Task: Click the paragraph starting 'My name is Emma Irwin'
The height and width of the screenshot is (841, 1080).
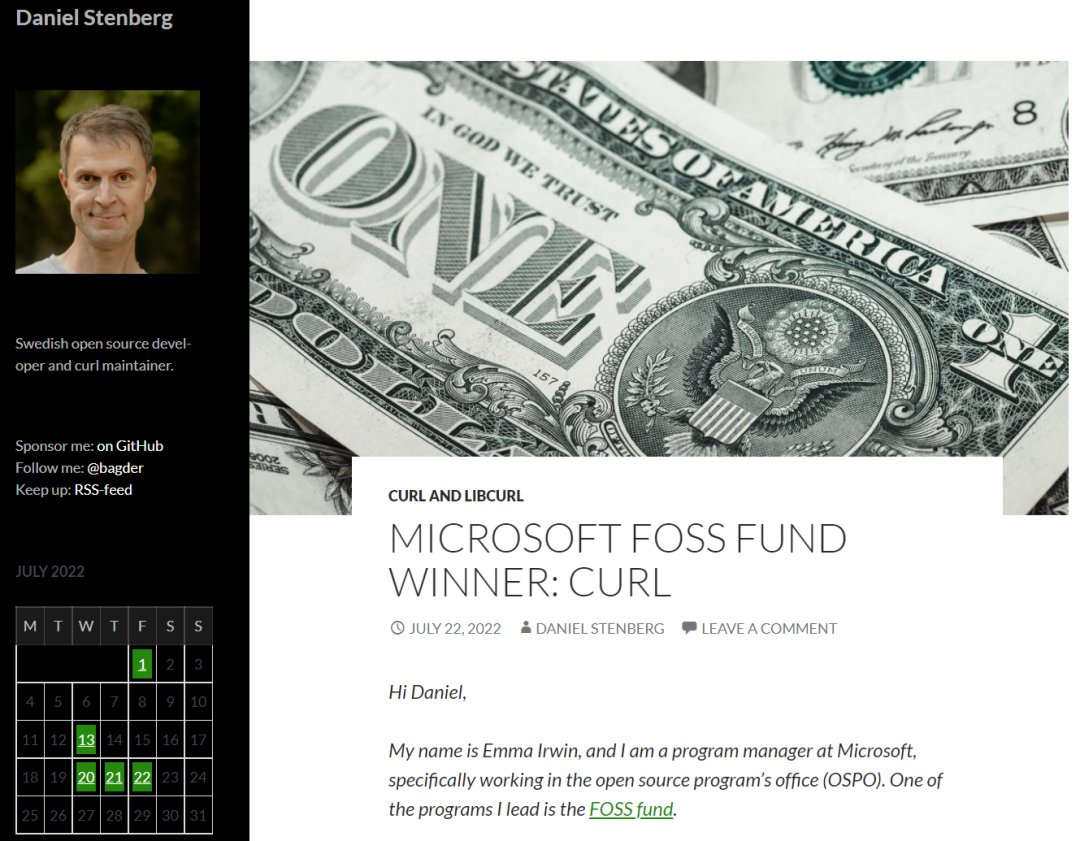Action: (665, 780)
